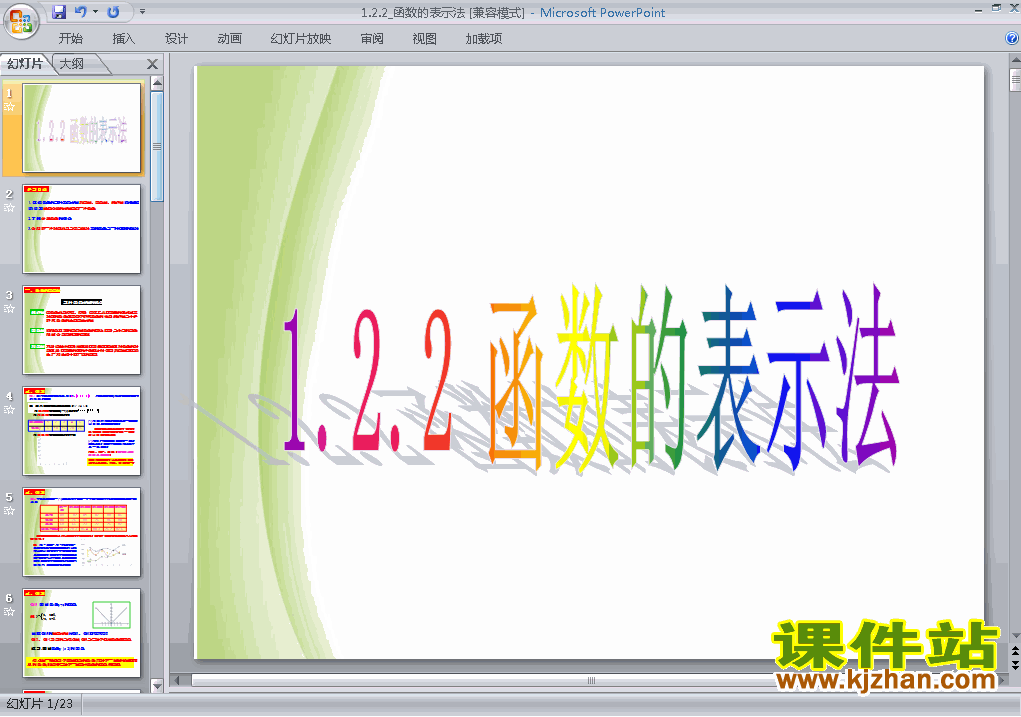The width and height of the screenshot is (1021, 717).
Task: Click animation star icon under slide 5
Action: [9, 511]
